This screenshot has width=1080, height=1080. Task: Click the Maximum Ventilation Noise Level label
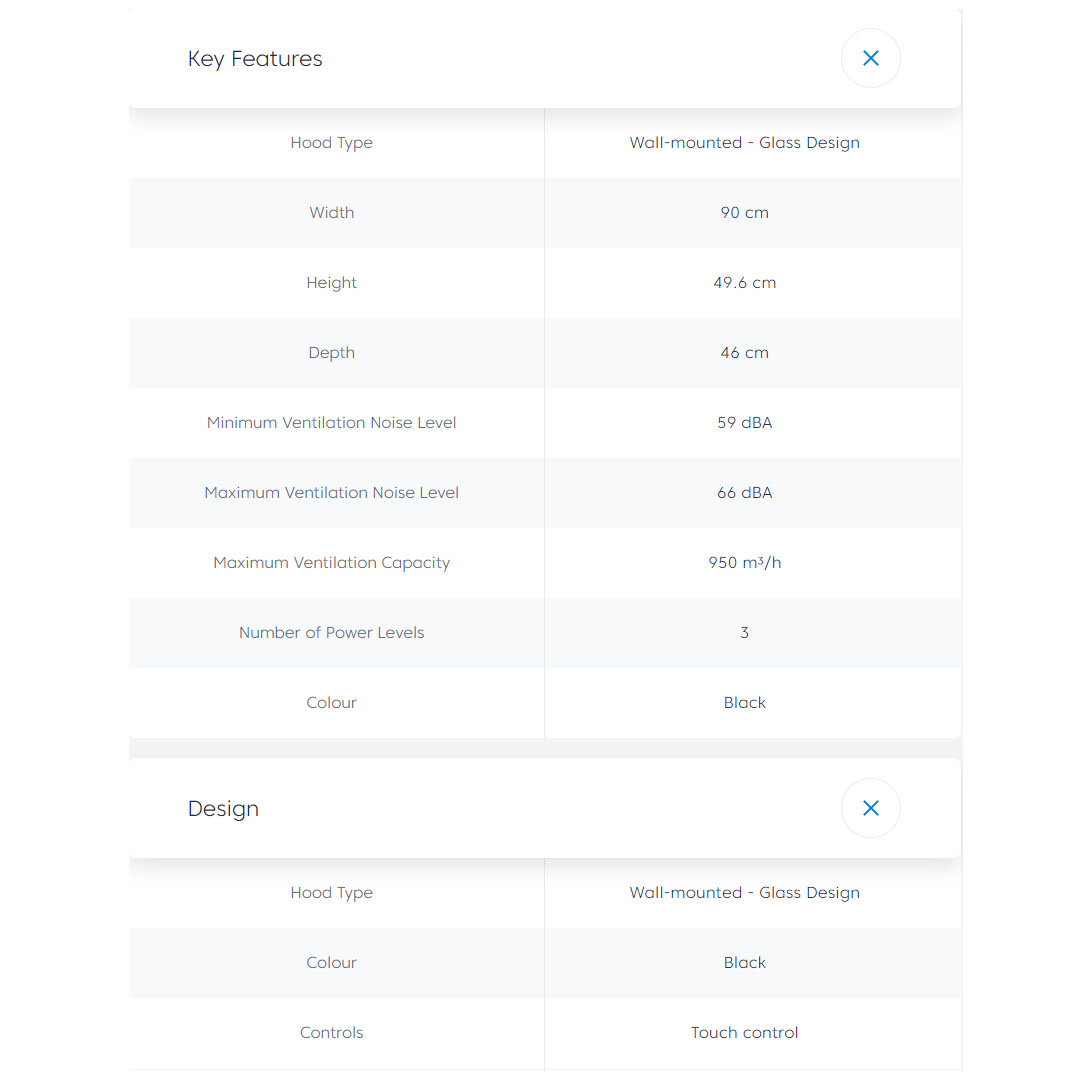pos(331,493)
